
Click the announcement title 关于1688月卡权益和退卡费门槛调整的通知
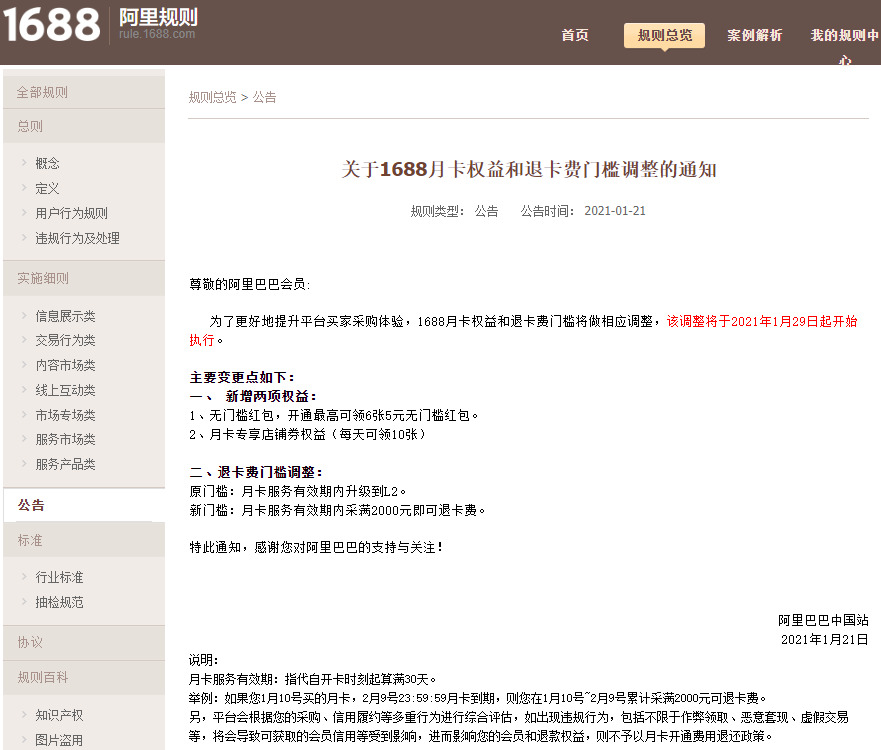pyautogui.click(x=529, y=169)
